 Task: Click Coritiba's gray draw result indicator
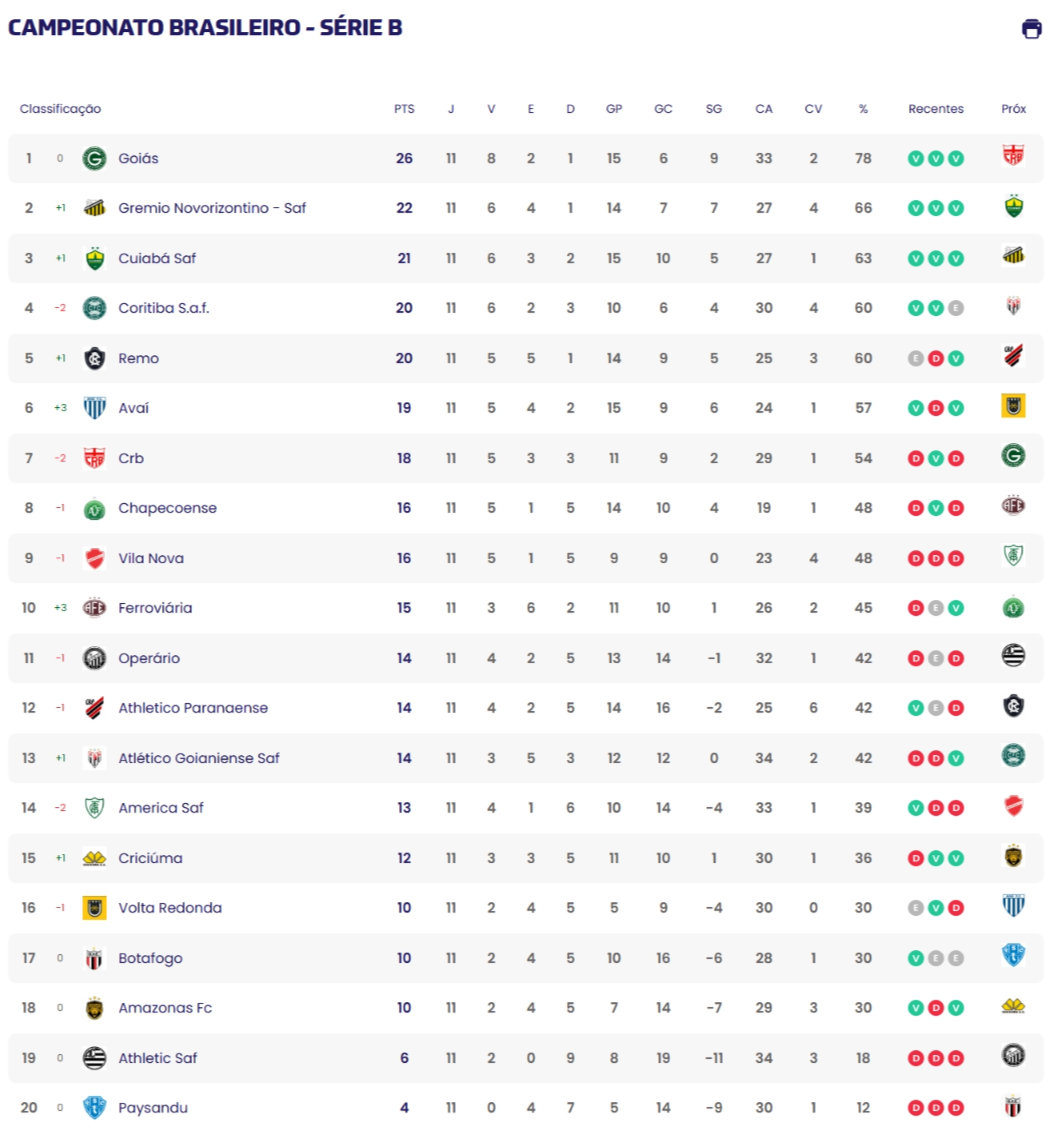956,308
